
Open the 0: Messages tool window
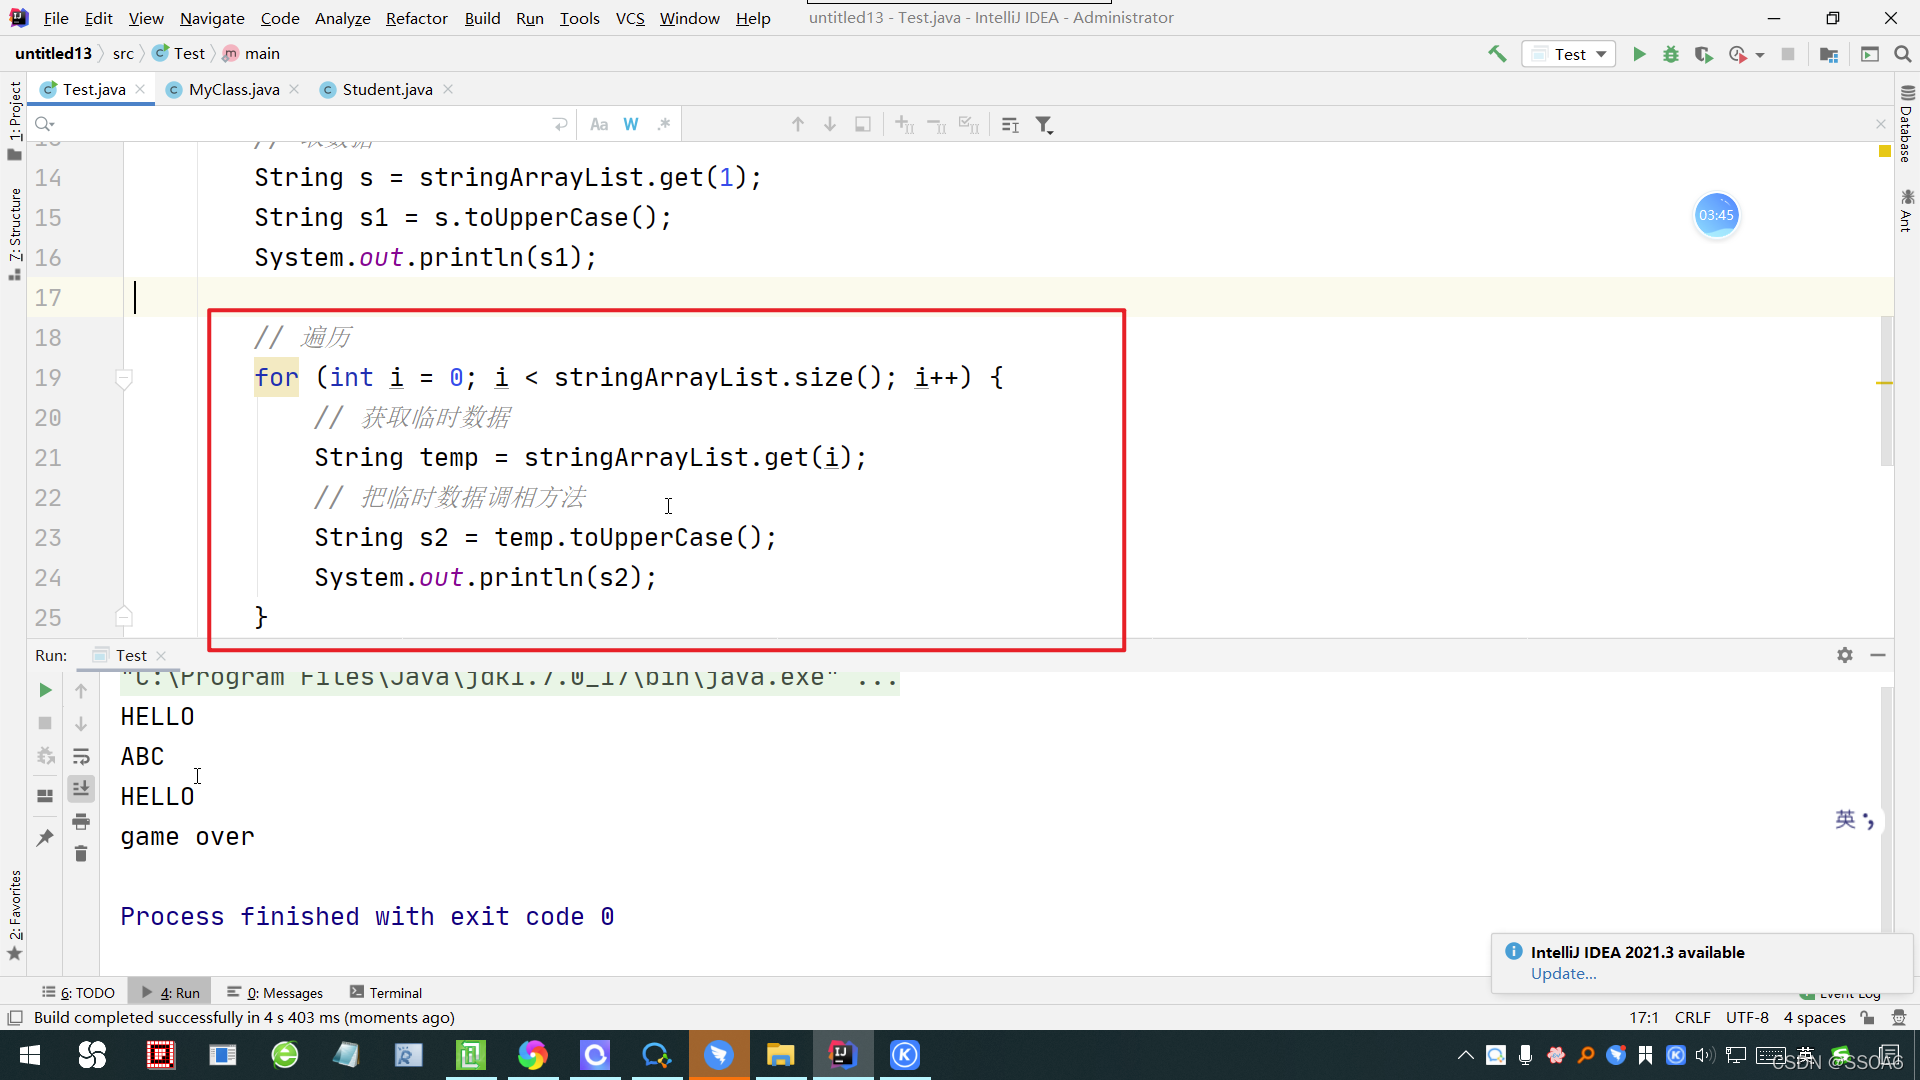275,993
